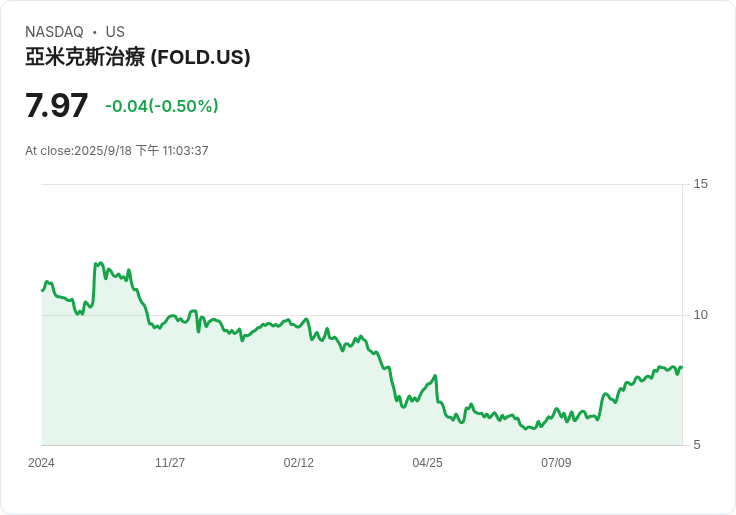The image size is (736, 515).
Task: Click the chart peak near price 12
Action: pos(99,263)
